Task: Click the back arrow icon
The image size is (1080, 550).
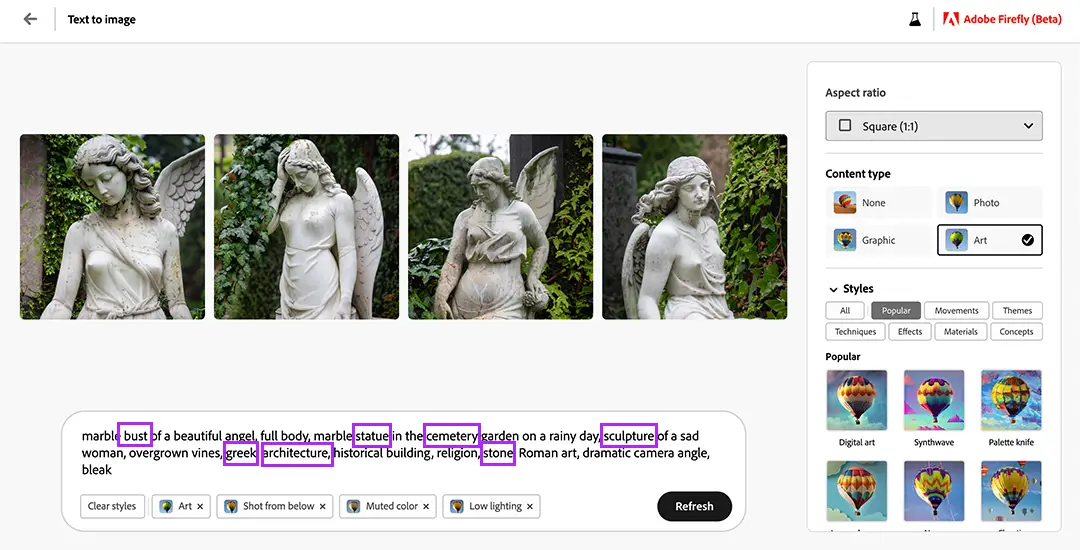Action: pos(30,19)
